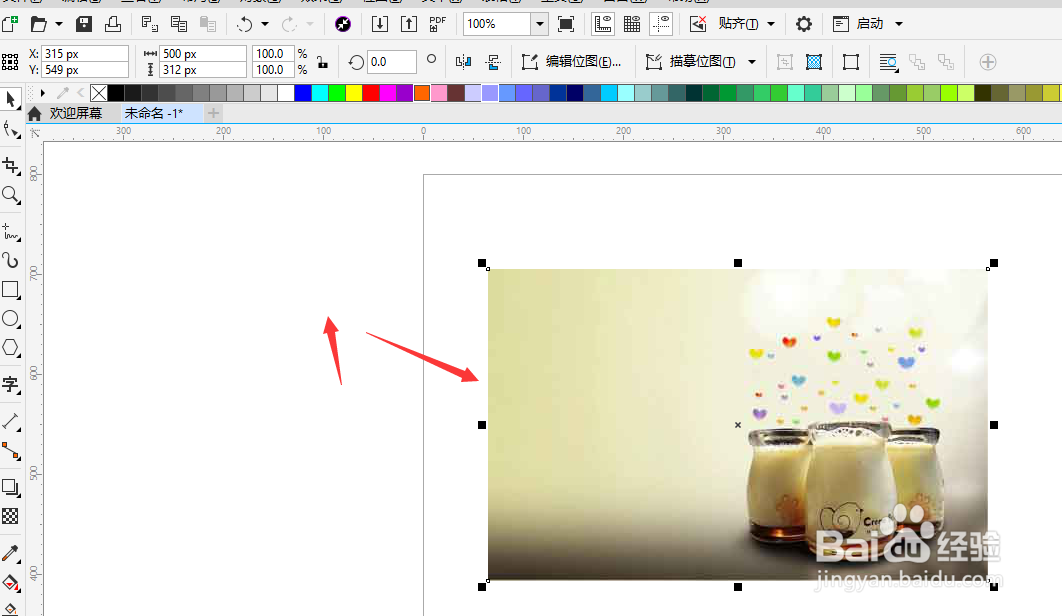The width and height of the screenshot is (1062, 616).
Task: Click the round black search content icon
Action: pos(343,24)
